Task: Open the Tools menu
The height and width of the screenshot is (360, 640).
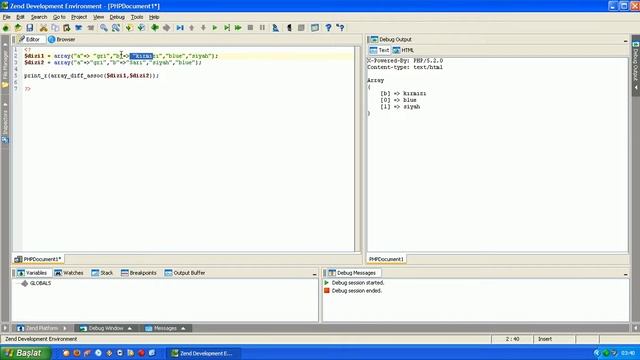Action: (137, 17)
